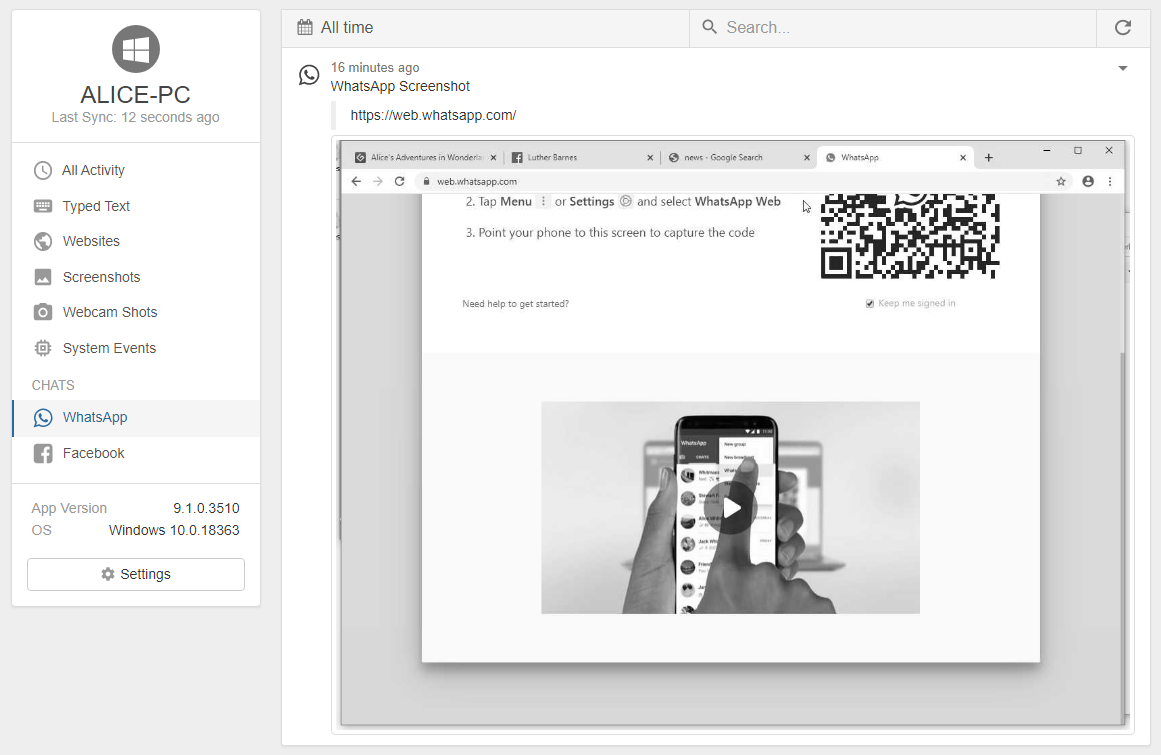
Task: Focus the Search field
Action: click(x=893, y=28)
